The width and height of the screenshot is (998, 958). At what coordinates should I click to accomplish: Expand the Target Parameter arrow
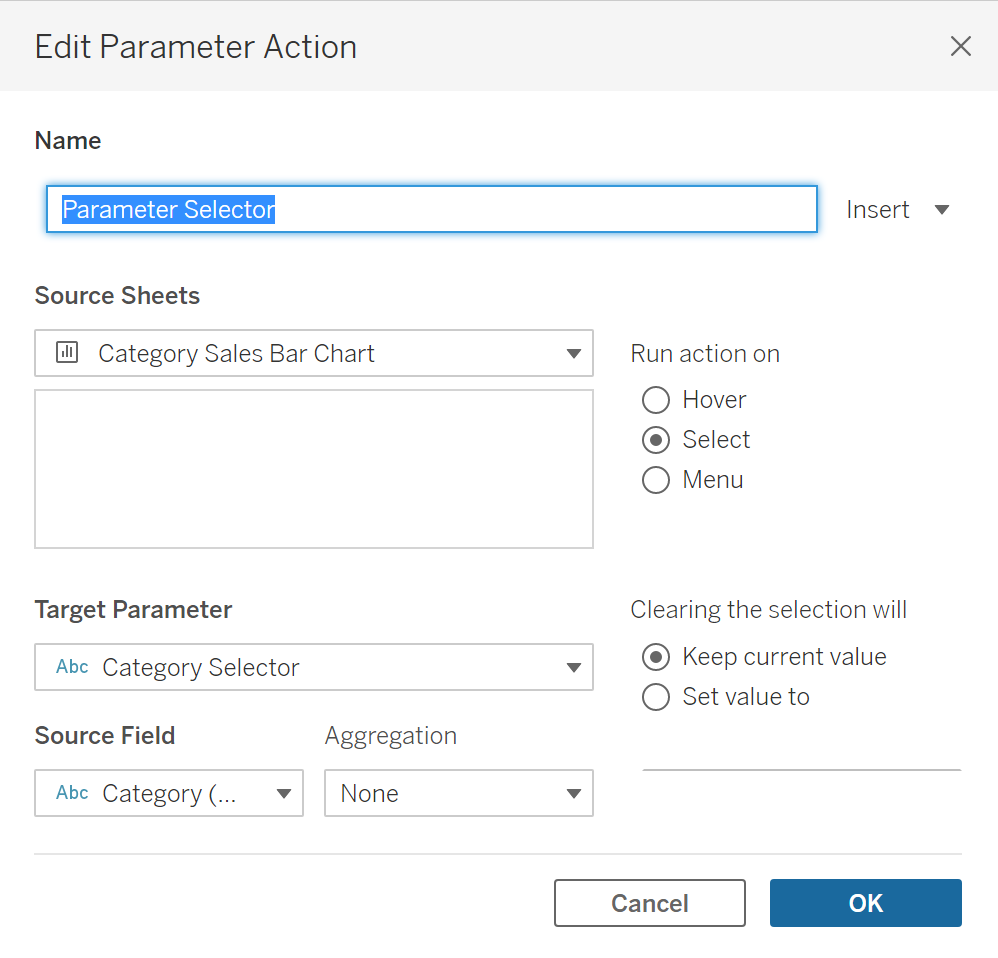[x=573, y=668]
